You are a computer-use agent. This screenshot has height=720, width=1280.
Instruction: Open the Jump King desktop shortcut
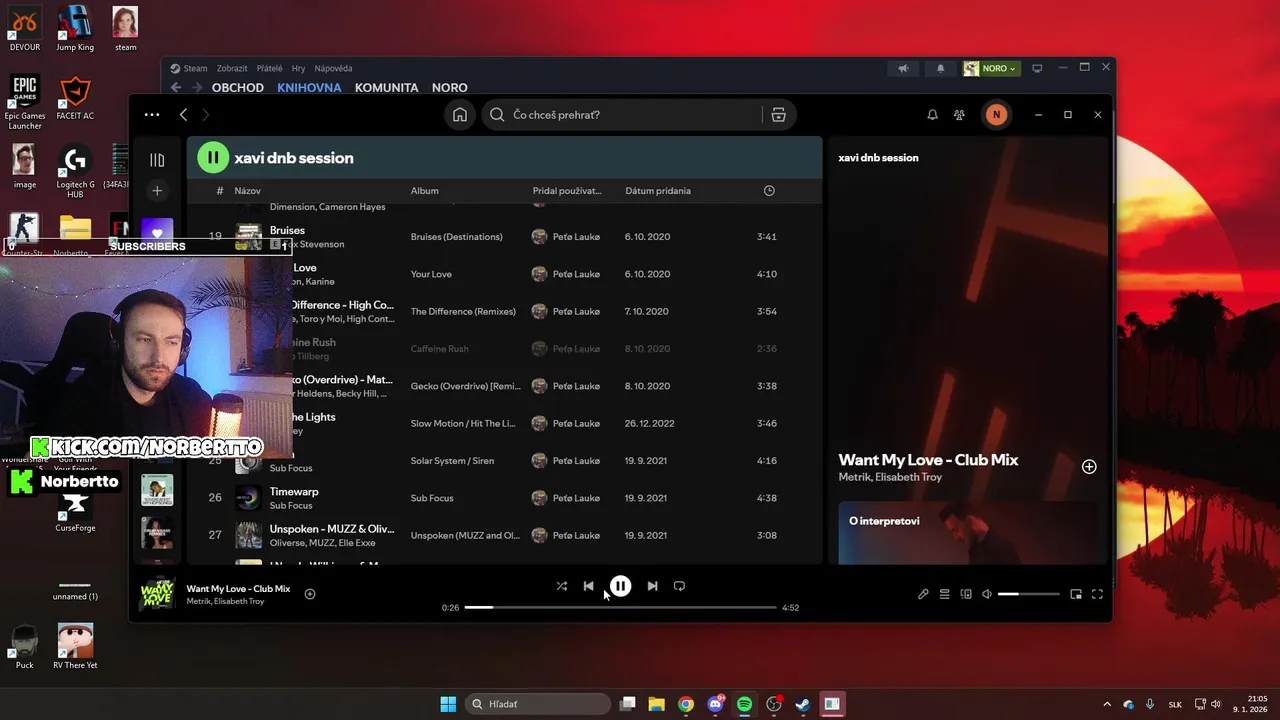coord(75,29)
